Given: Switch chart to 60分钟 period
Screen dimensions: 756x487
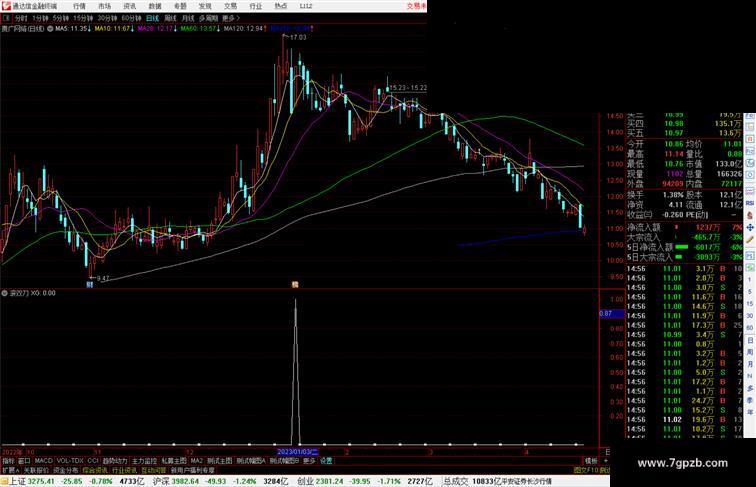Looking at the screenshot, I should coord(131,18).
